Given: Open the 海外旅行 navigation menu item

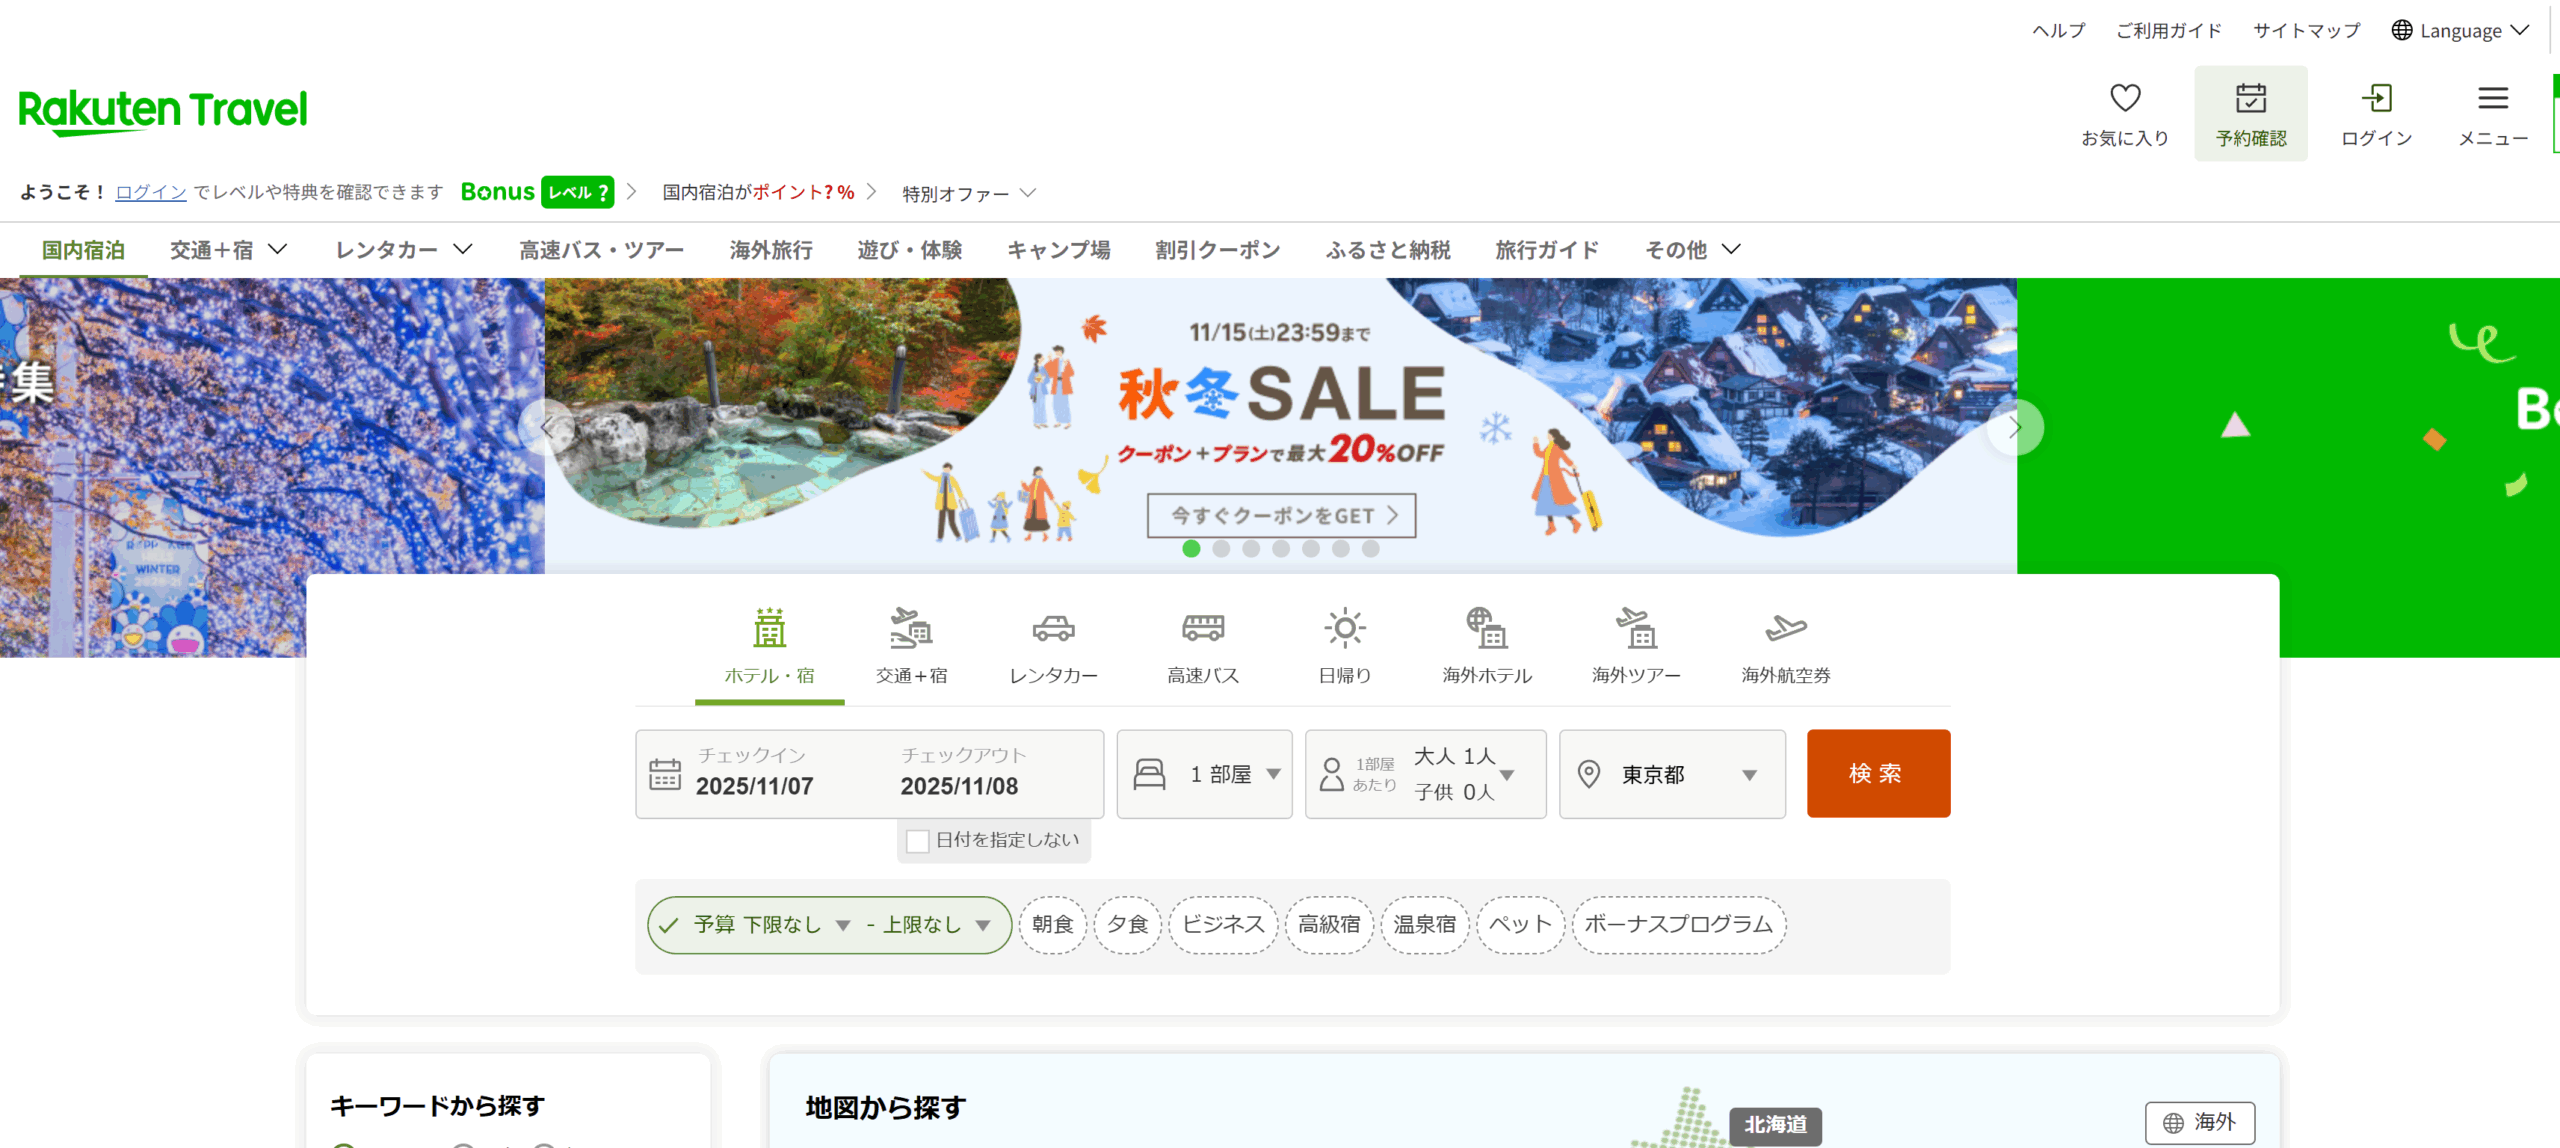Looking at the screenshot, I should (770, 250).
